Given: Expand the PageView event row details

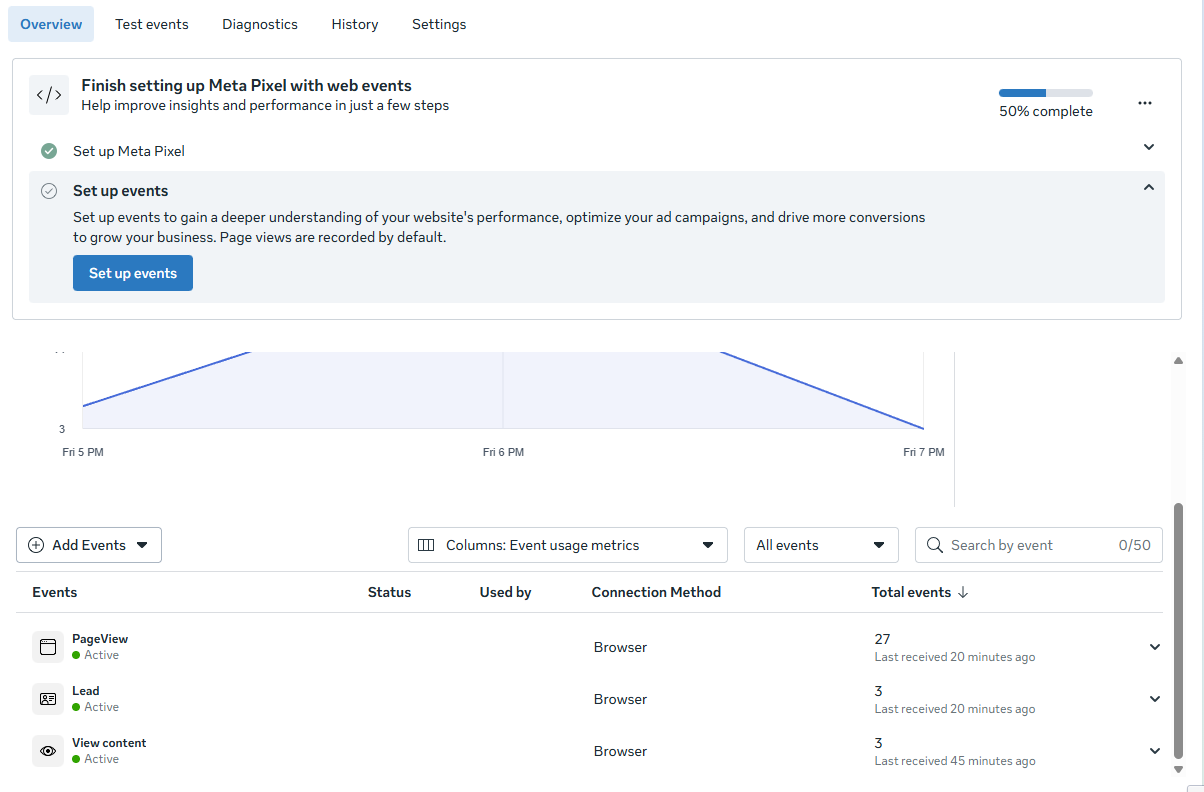Looking at the screenshot, I should [x=1155, y=647].
